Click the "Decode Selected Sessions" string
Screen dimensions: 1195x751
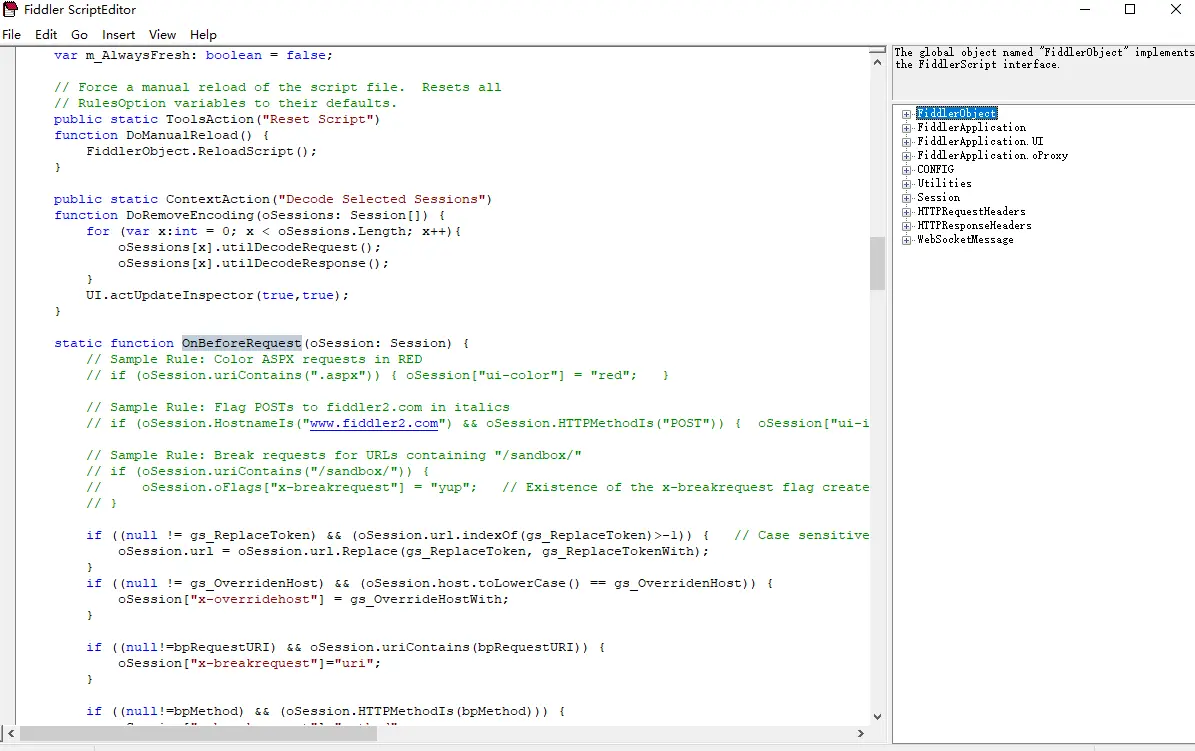coord(381,199)
